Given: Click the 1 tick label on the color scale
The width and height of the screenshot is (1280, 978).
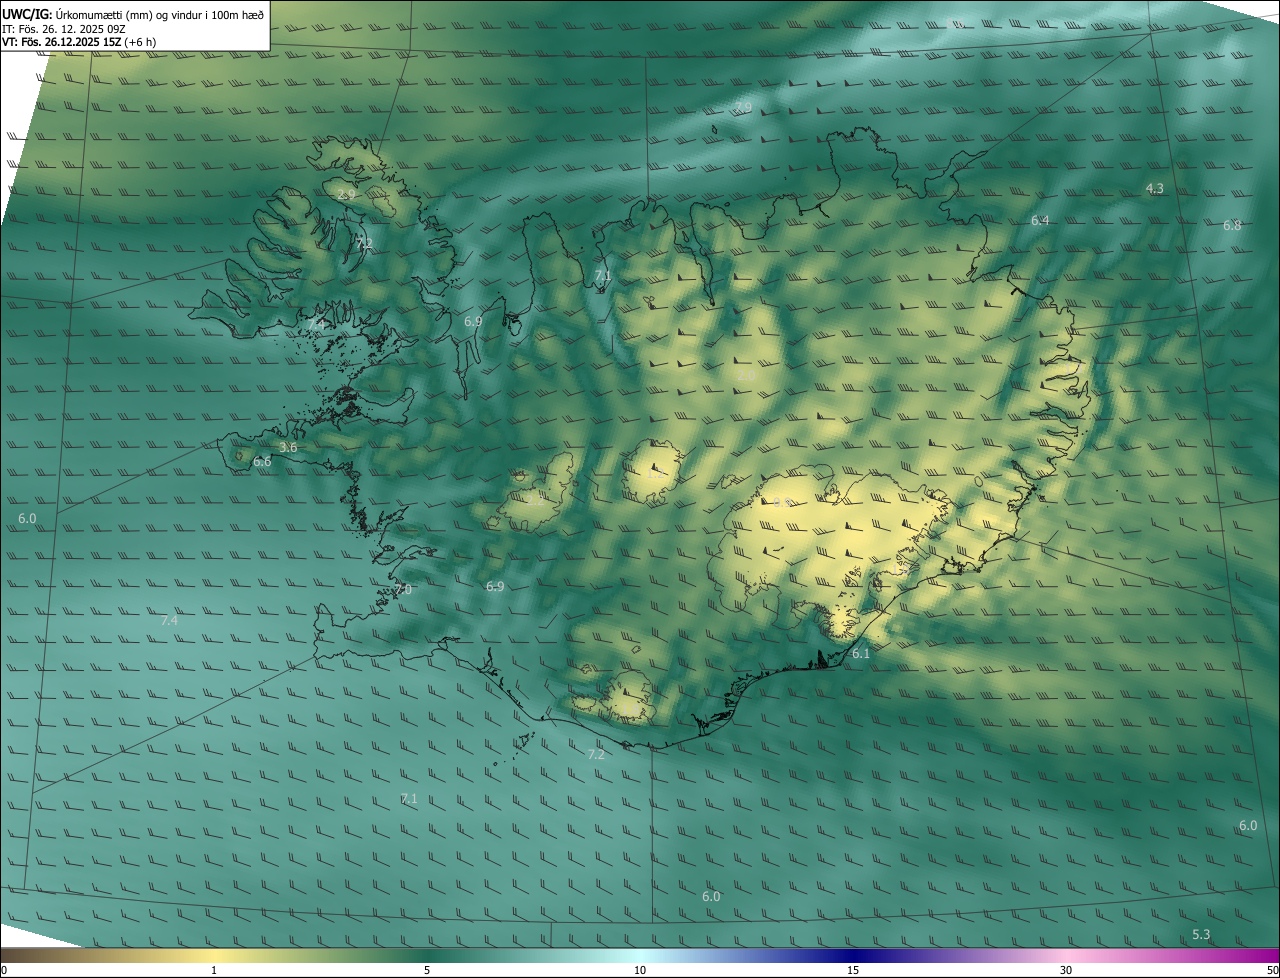Looking at the screenshot, I should 214,970.
